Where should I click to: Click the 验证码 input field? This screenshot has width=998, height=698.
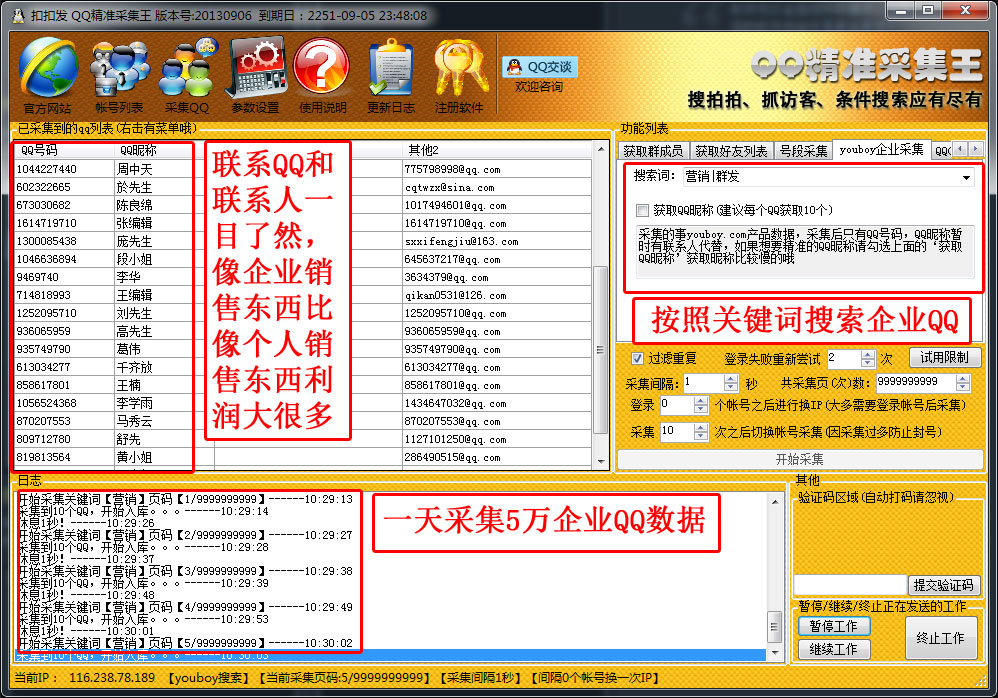click(850, 585)
